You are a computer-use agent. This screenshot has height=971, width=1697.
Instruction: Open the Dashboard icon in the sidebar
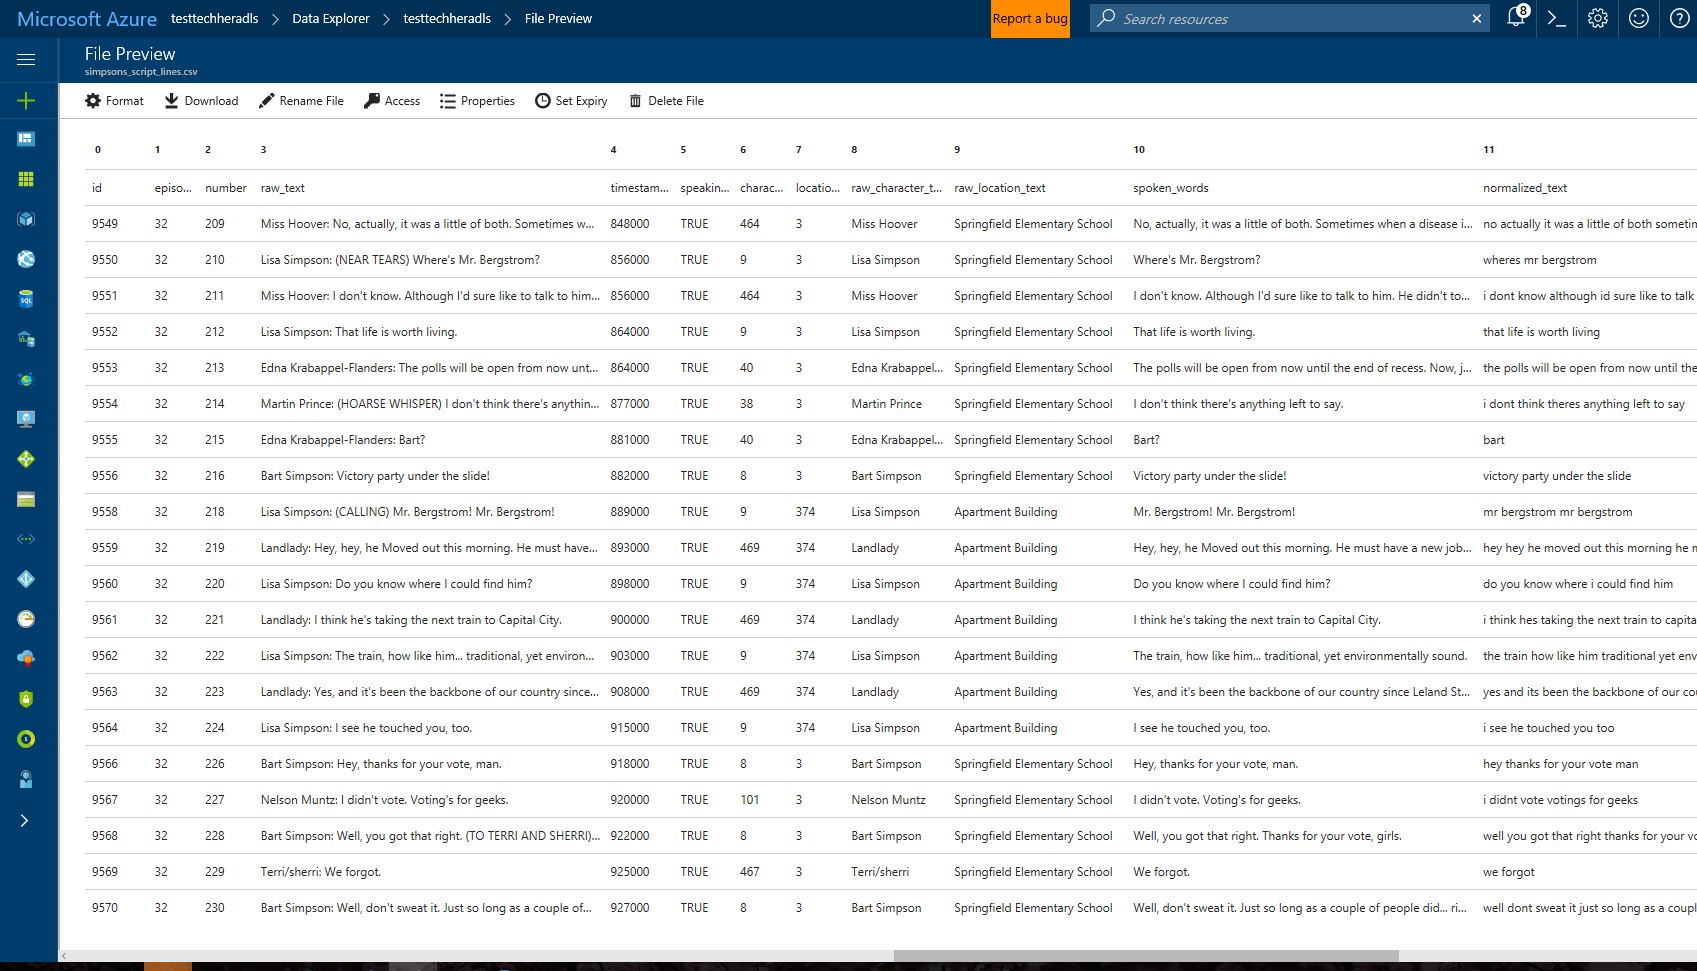click(26, 139)
